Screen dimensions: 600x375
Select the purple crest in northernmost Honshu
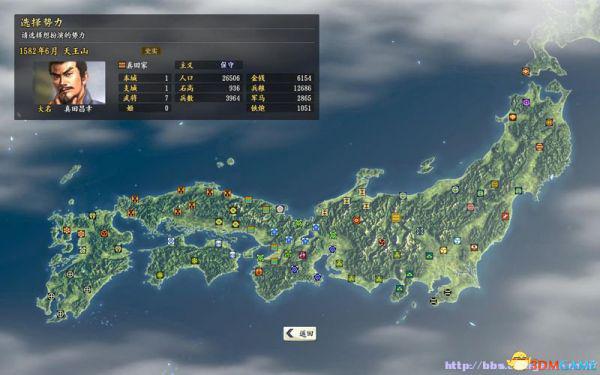(x=526, y=102)
